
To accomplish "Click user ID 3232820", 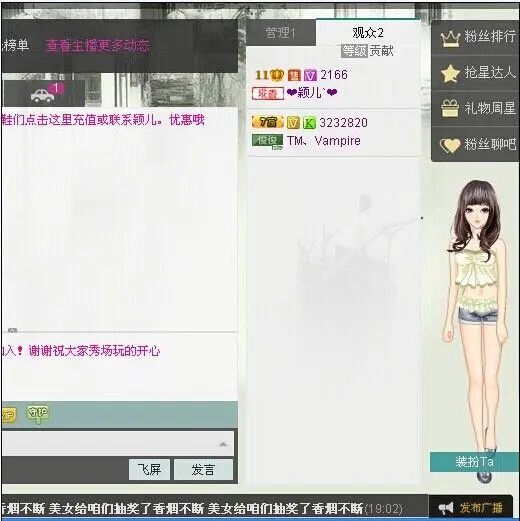I will (x=343, y=123).
